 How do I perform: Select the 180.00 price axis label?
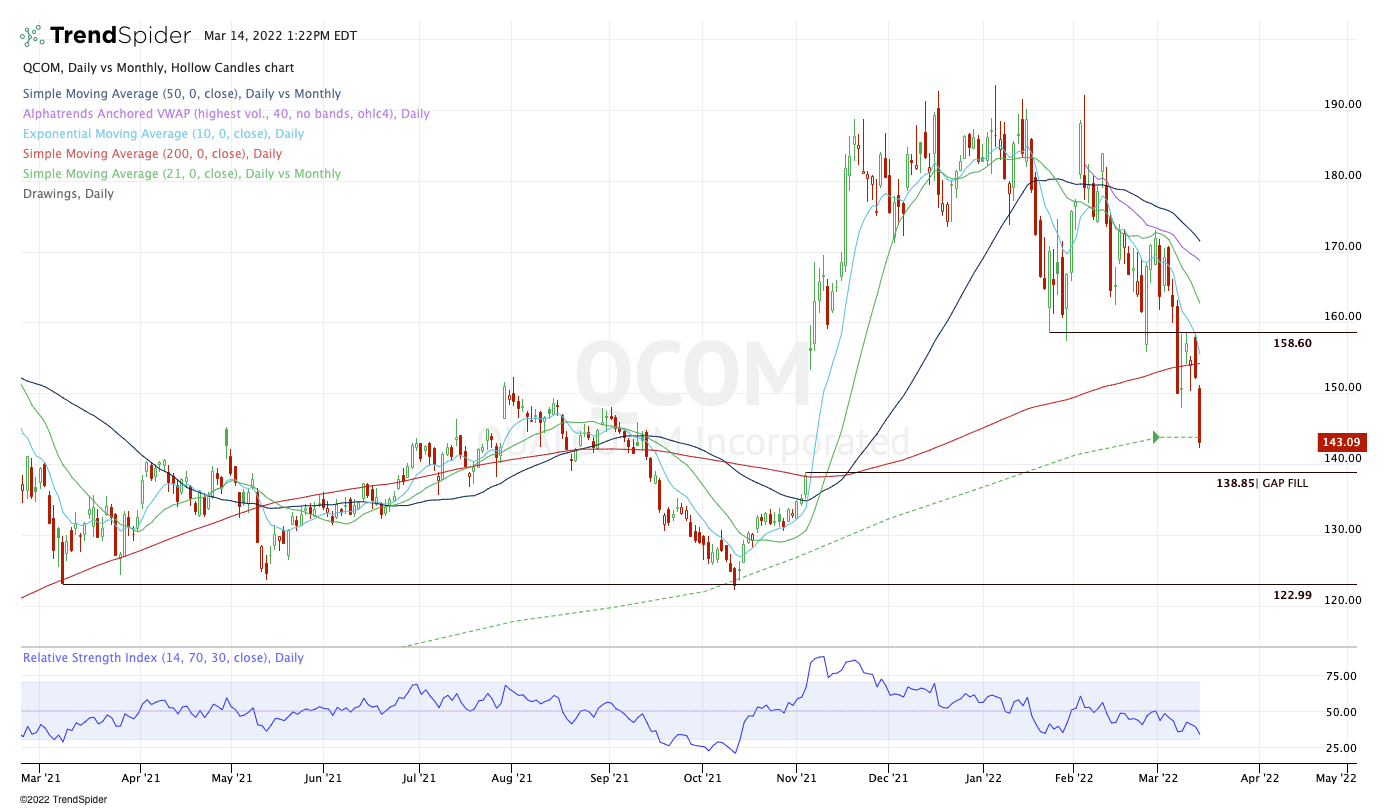pos(1343,175)
